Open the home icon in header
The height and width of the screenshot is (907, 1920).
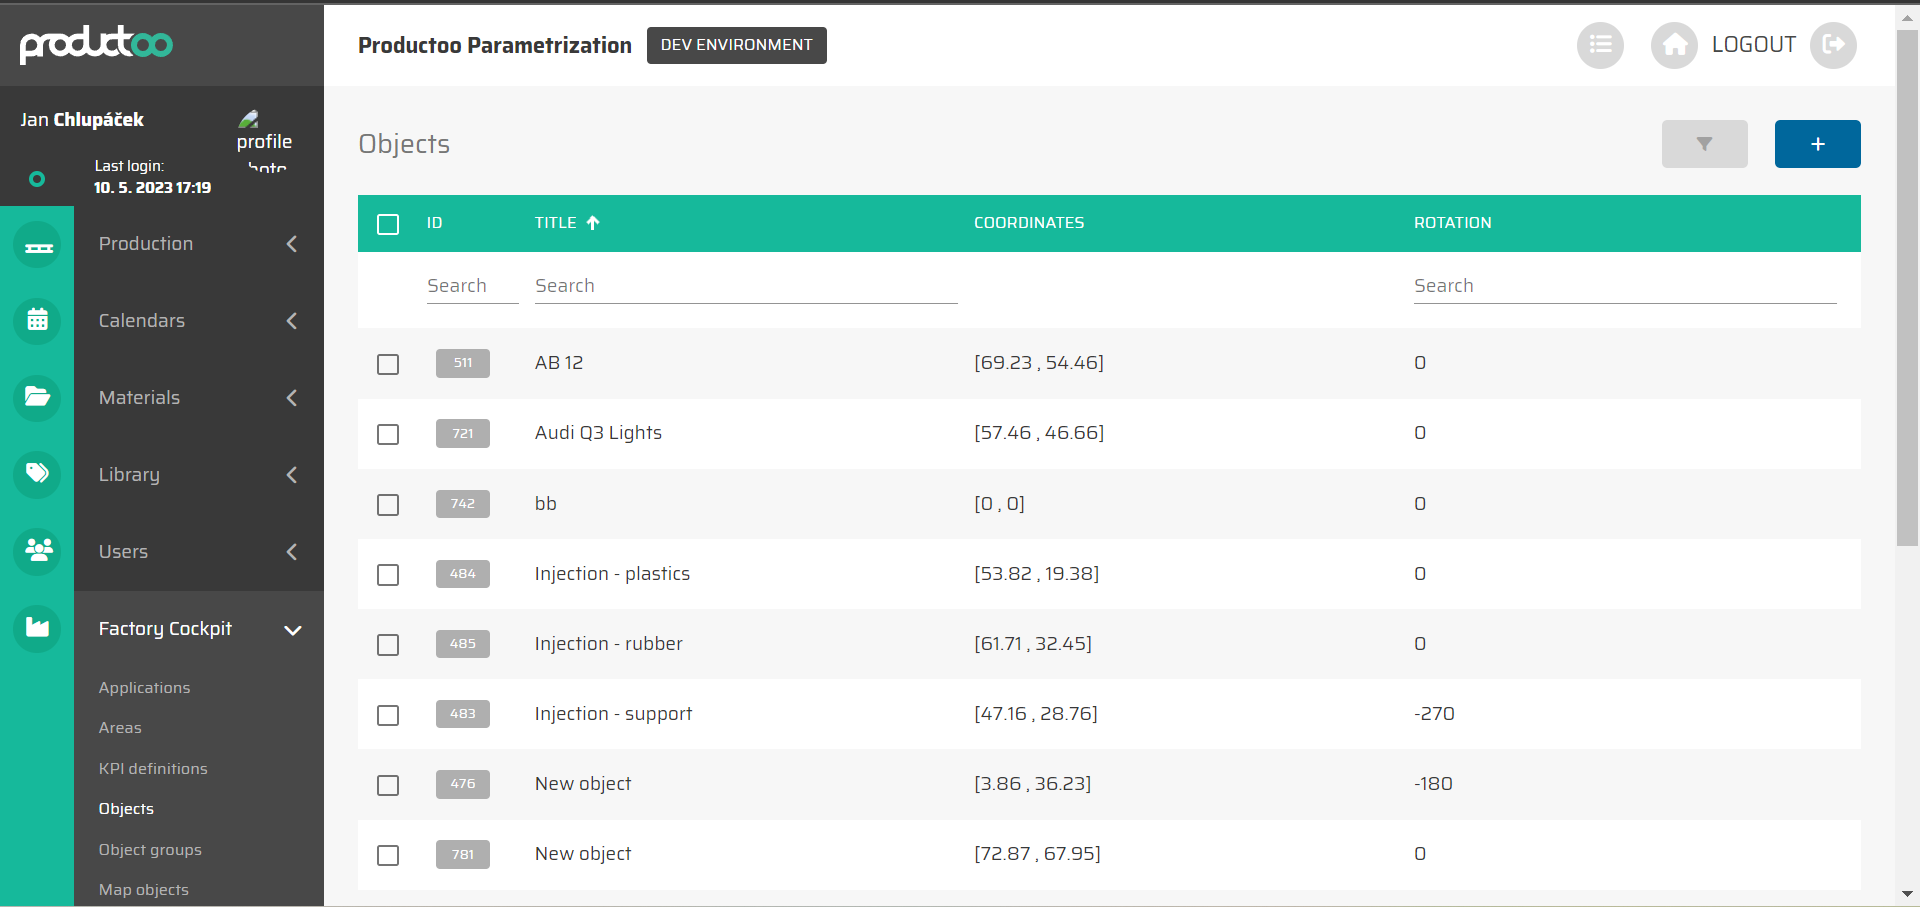point(1674,45)
